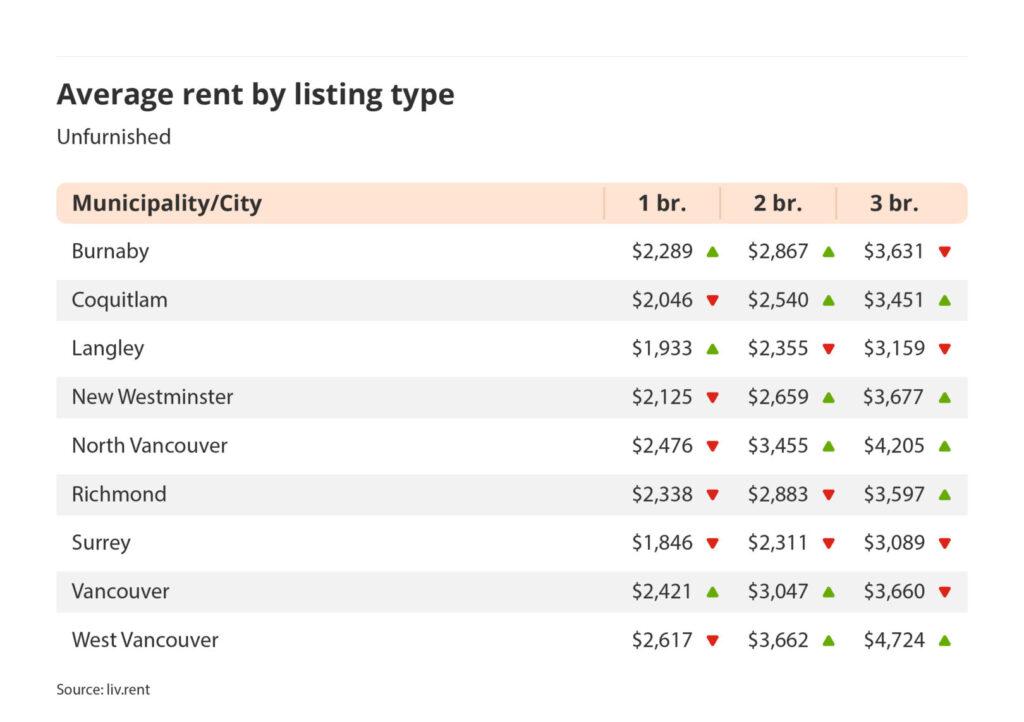Click the Average rent by listing type title
This screenshot has width=1024, height=722.
[x=255, y=94]
